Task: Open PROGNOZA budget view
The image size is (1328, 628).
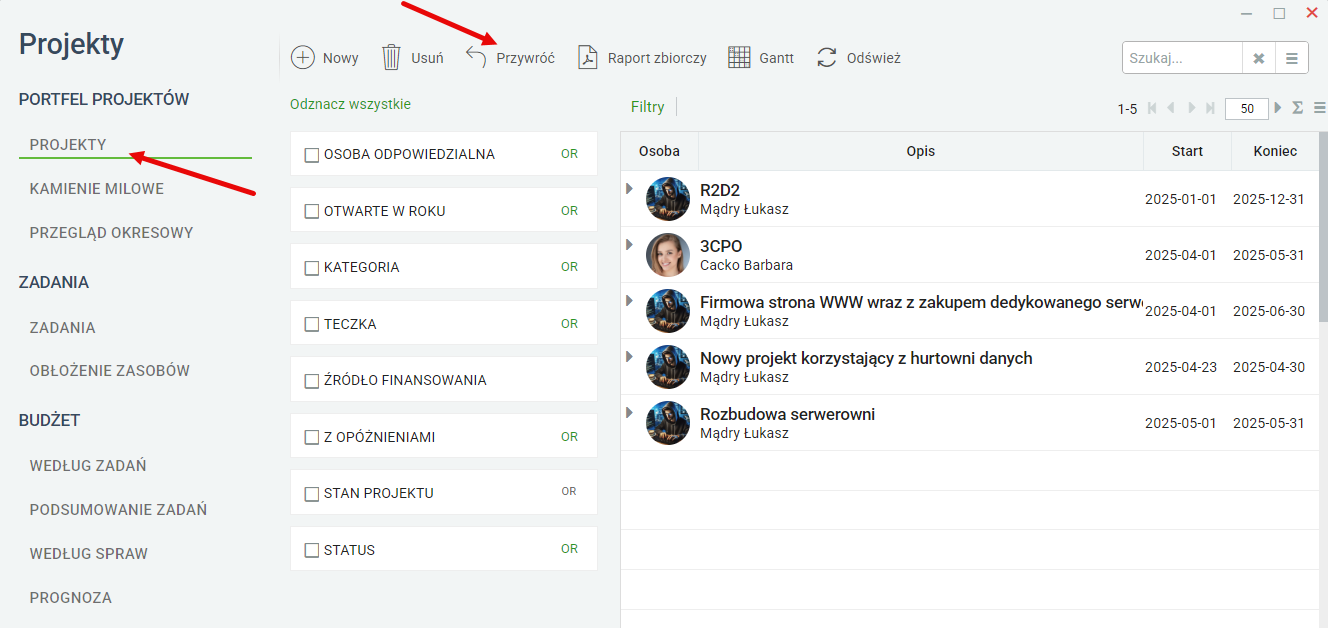Action: [71, 597]
